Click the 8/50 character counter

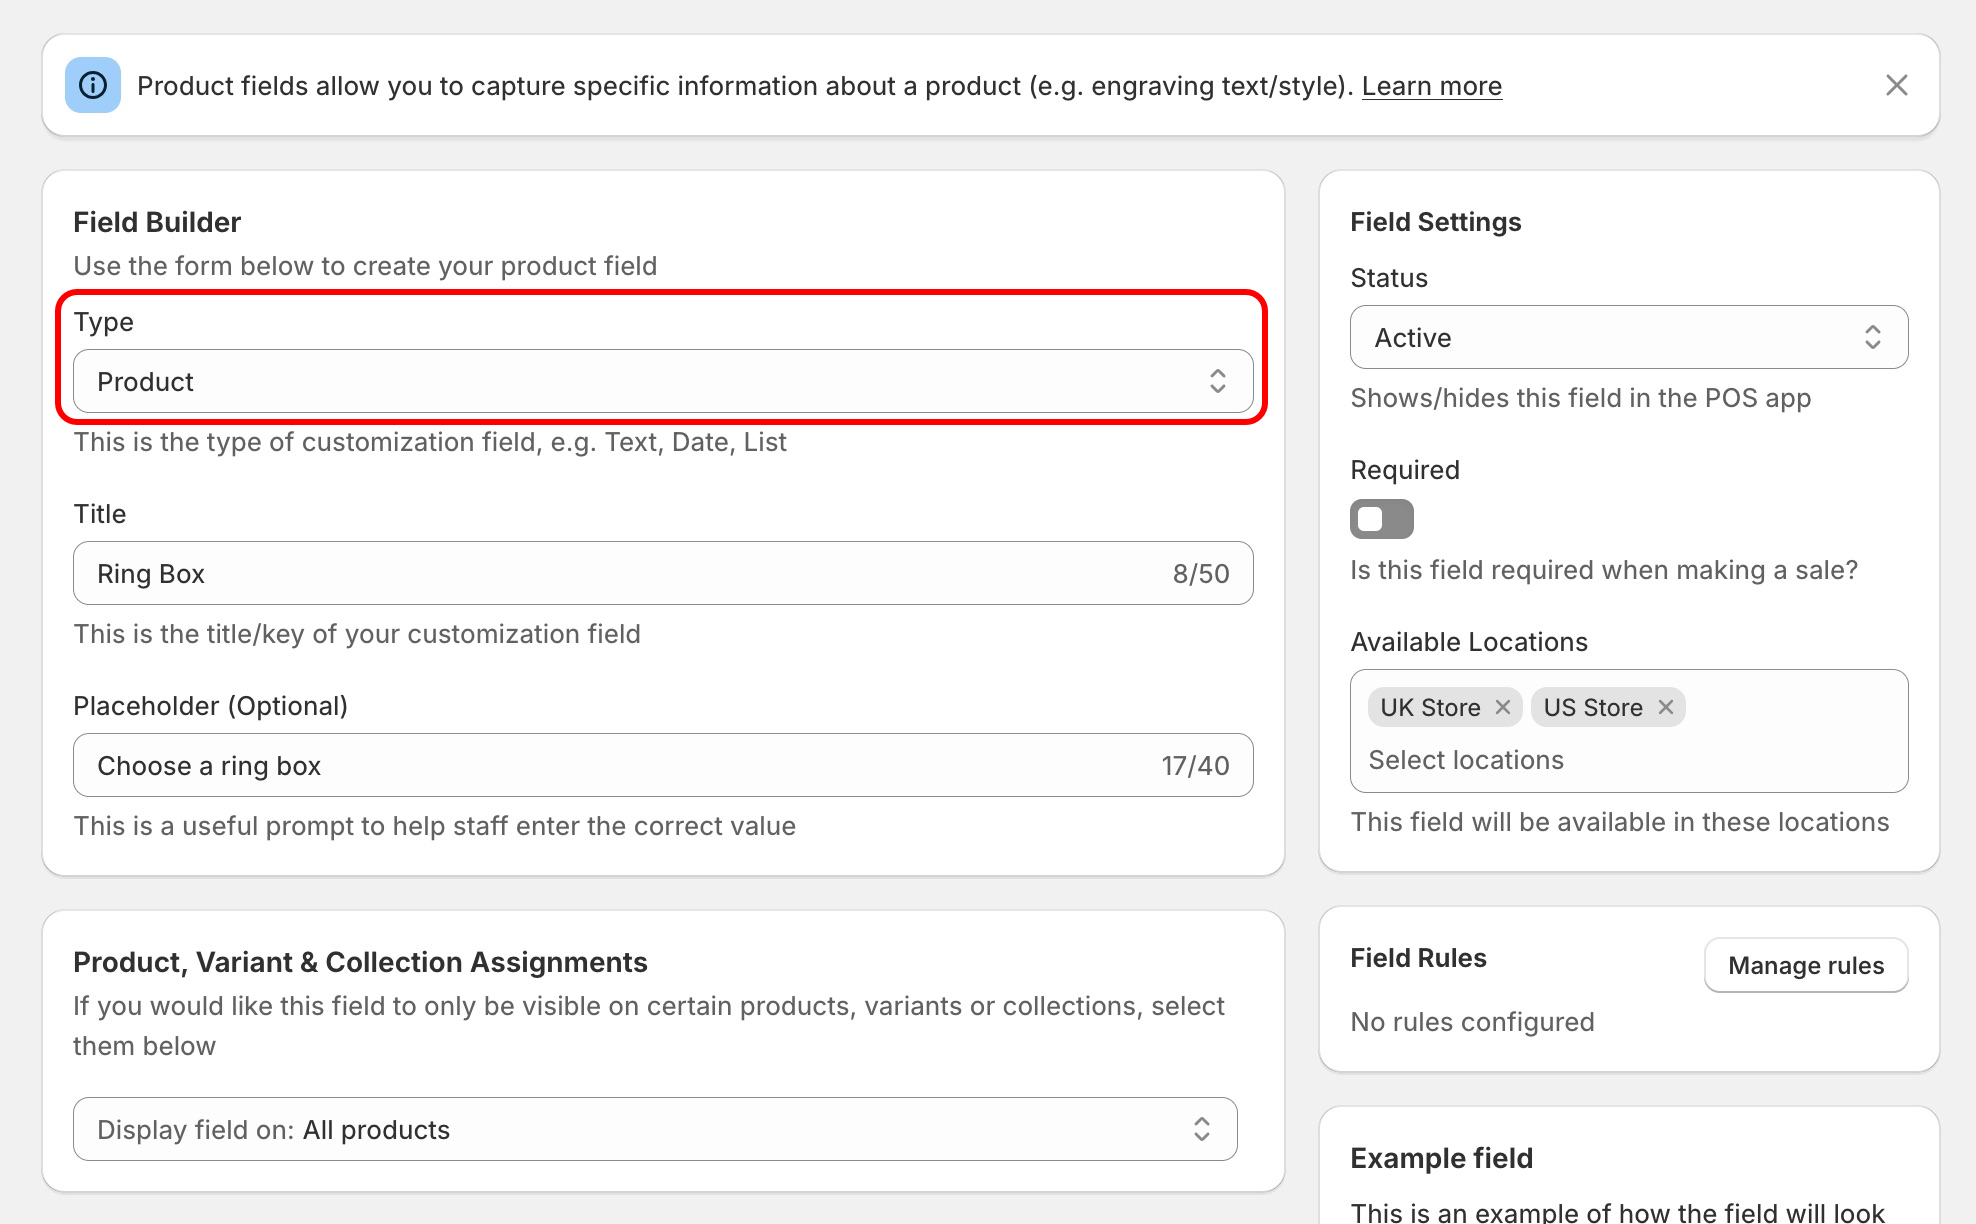(x=1201, y=573)
